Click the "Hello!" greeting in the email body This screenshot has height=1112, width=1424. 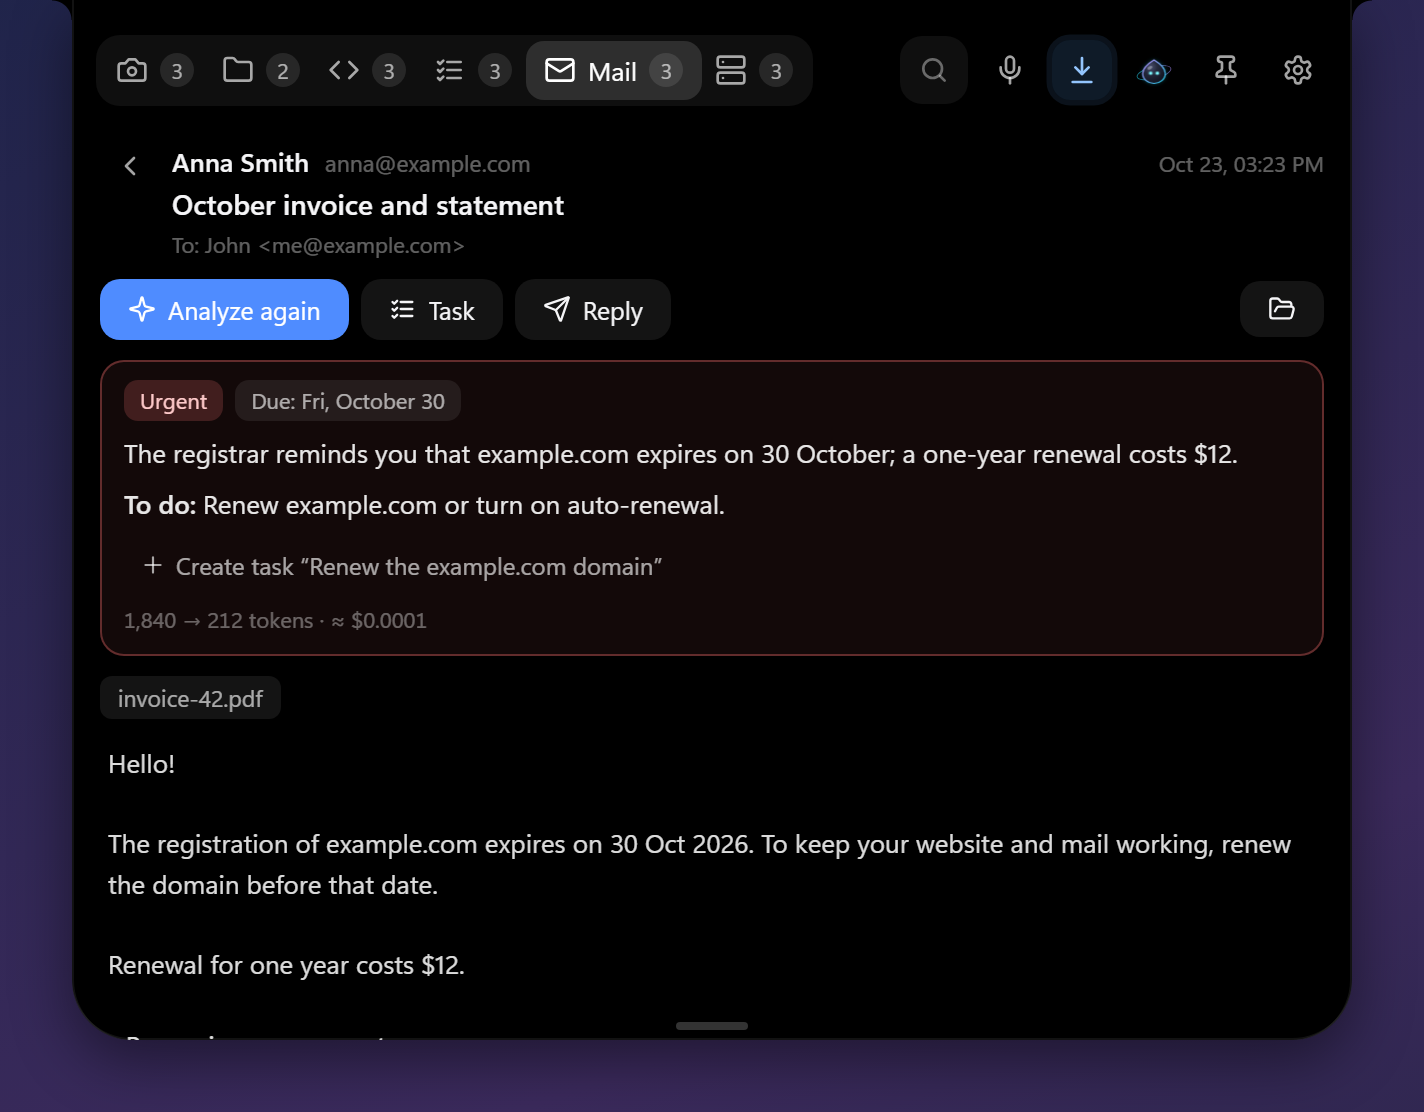click(x=141, y=764)
